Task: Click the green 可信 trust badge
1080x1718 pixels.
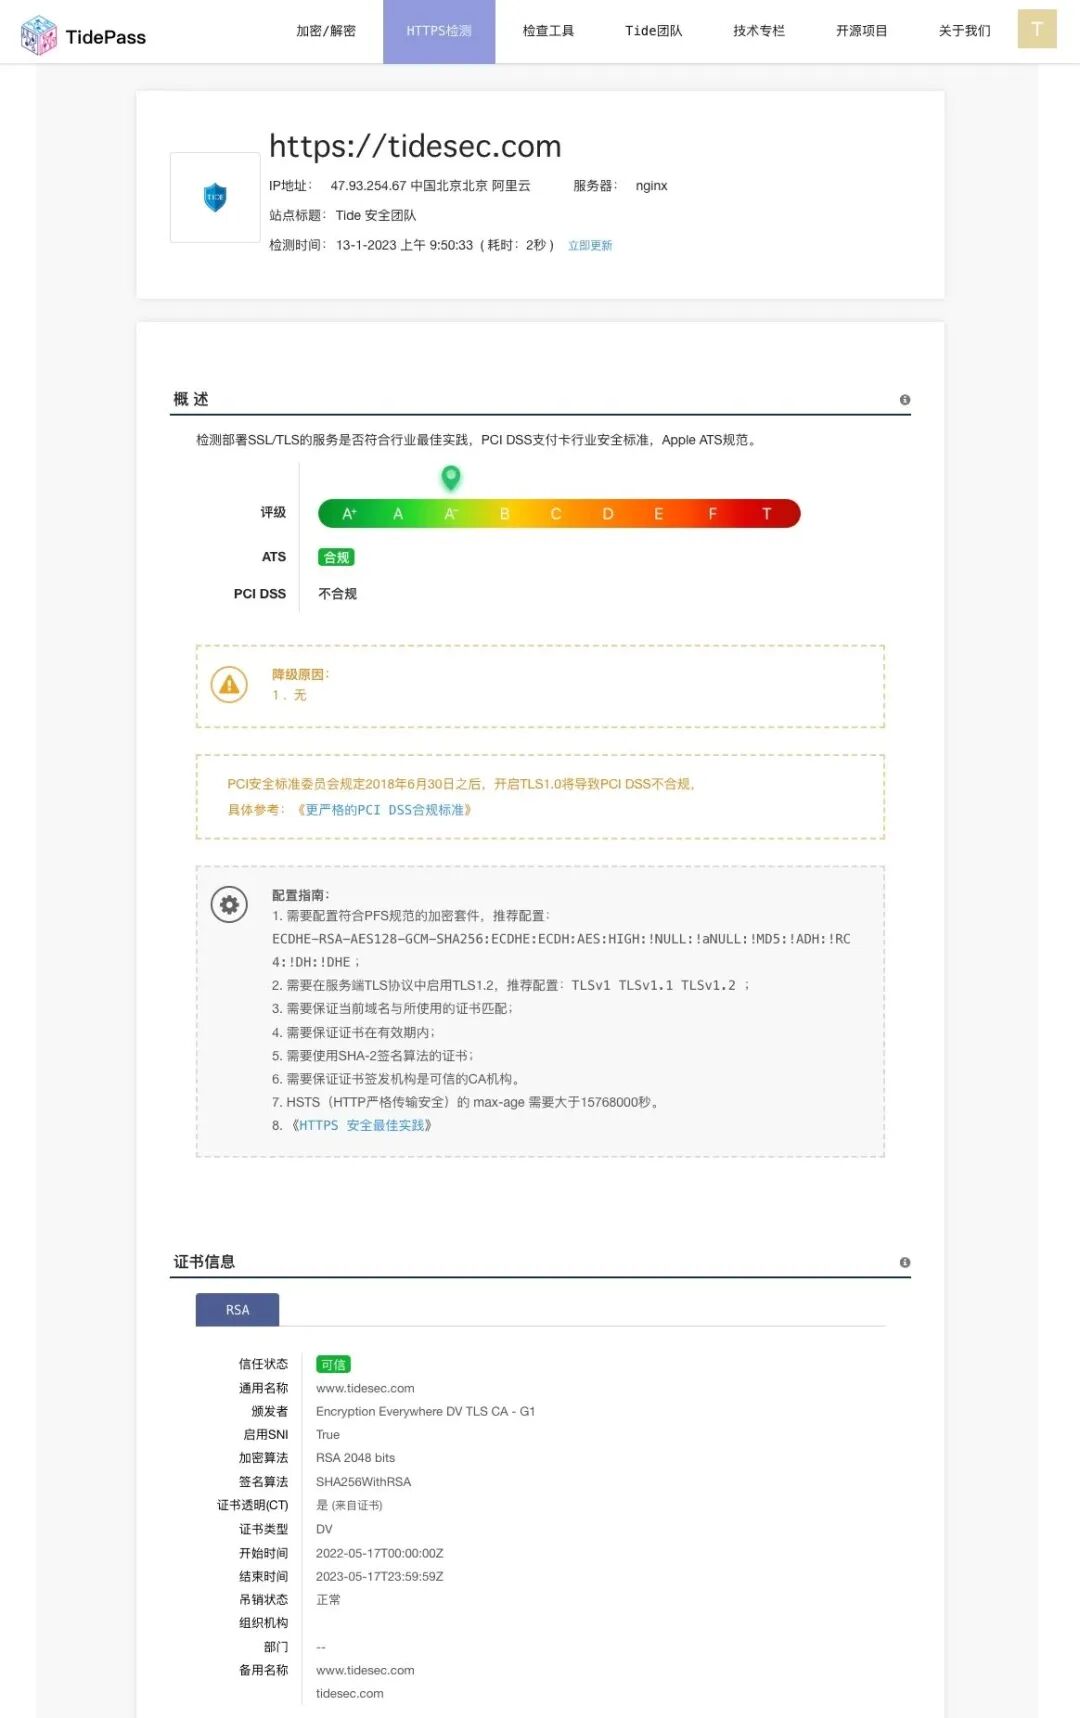Action: (x=333, y=1365)
